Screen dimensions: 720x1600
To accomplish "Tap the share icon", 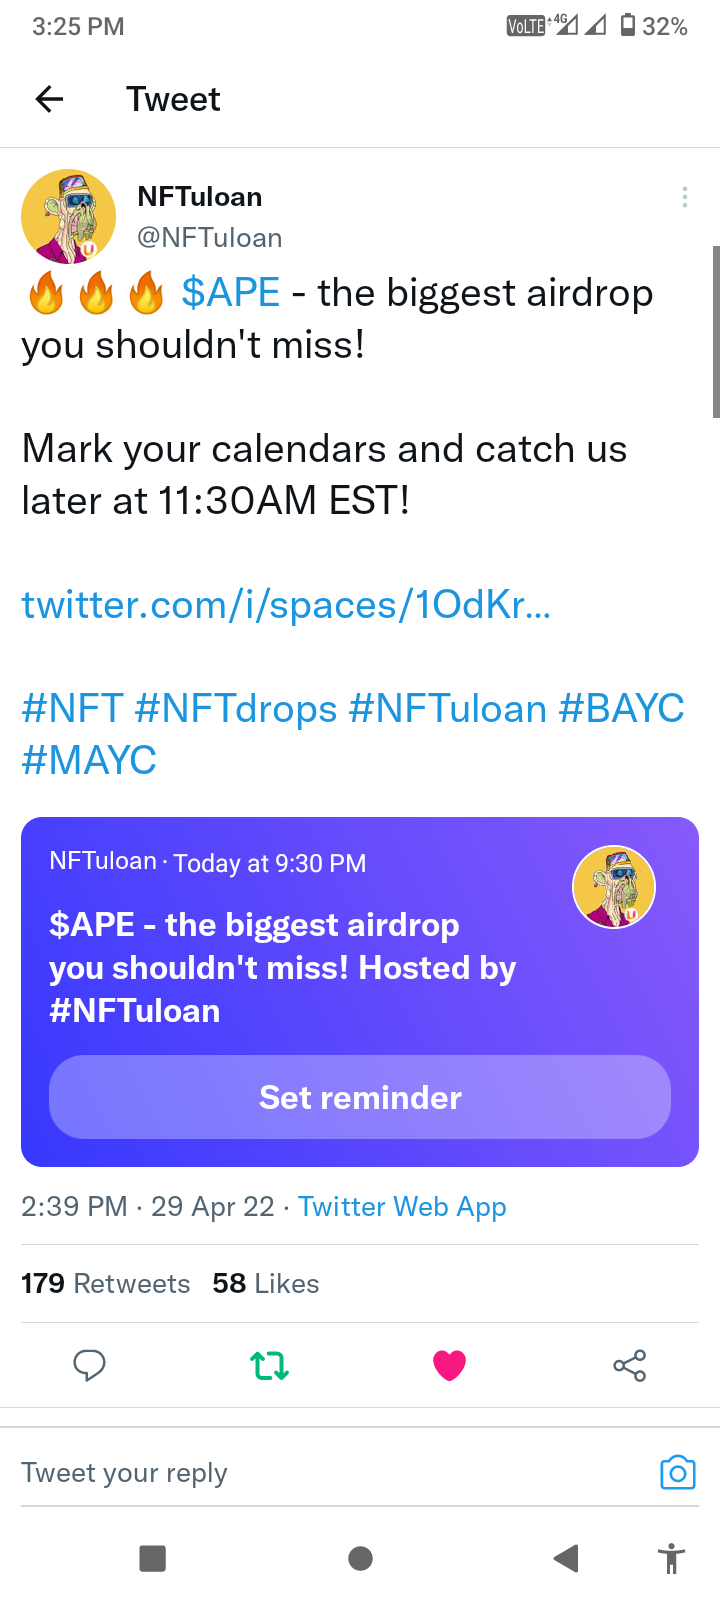I will tap(629, 1365).
